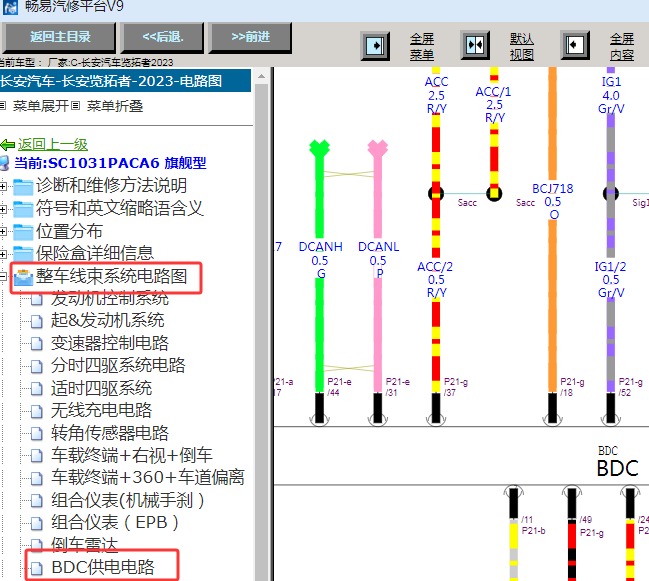This screenshot has height=581, width=649.
Task: Click the /11 P21-b connector pin
Action: pyautogui.click(x=514, y=502)
